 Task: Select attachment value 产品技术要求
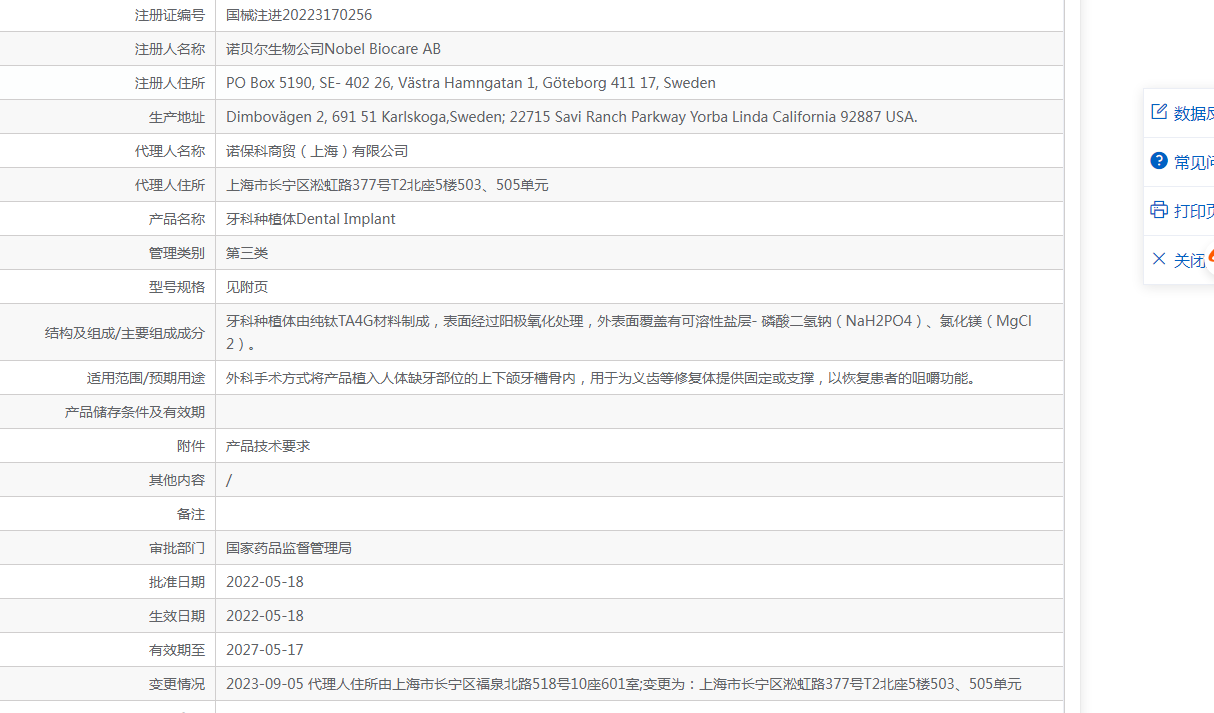tap(268, 446)
